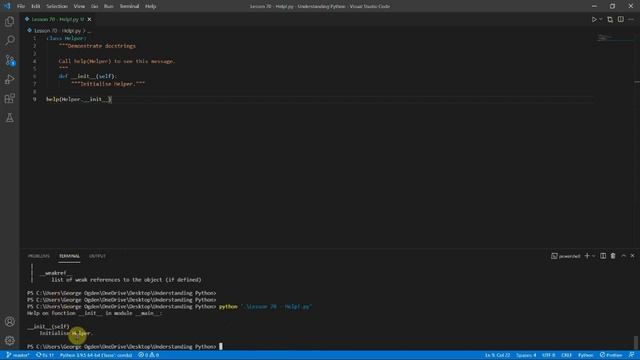The width and height of the screenshot is (640, 360).
Task: Create a new terminal with plus icon
Action: [x=587, y=256]
